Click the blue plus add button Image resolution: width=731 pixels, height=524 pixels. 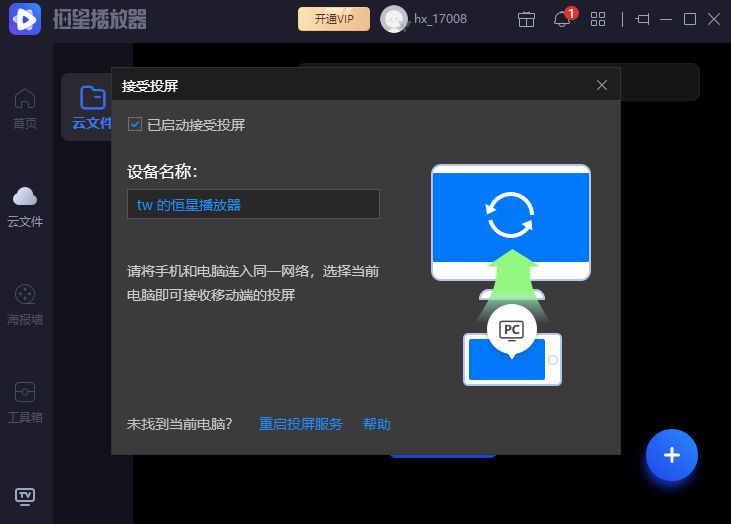671,455
